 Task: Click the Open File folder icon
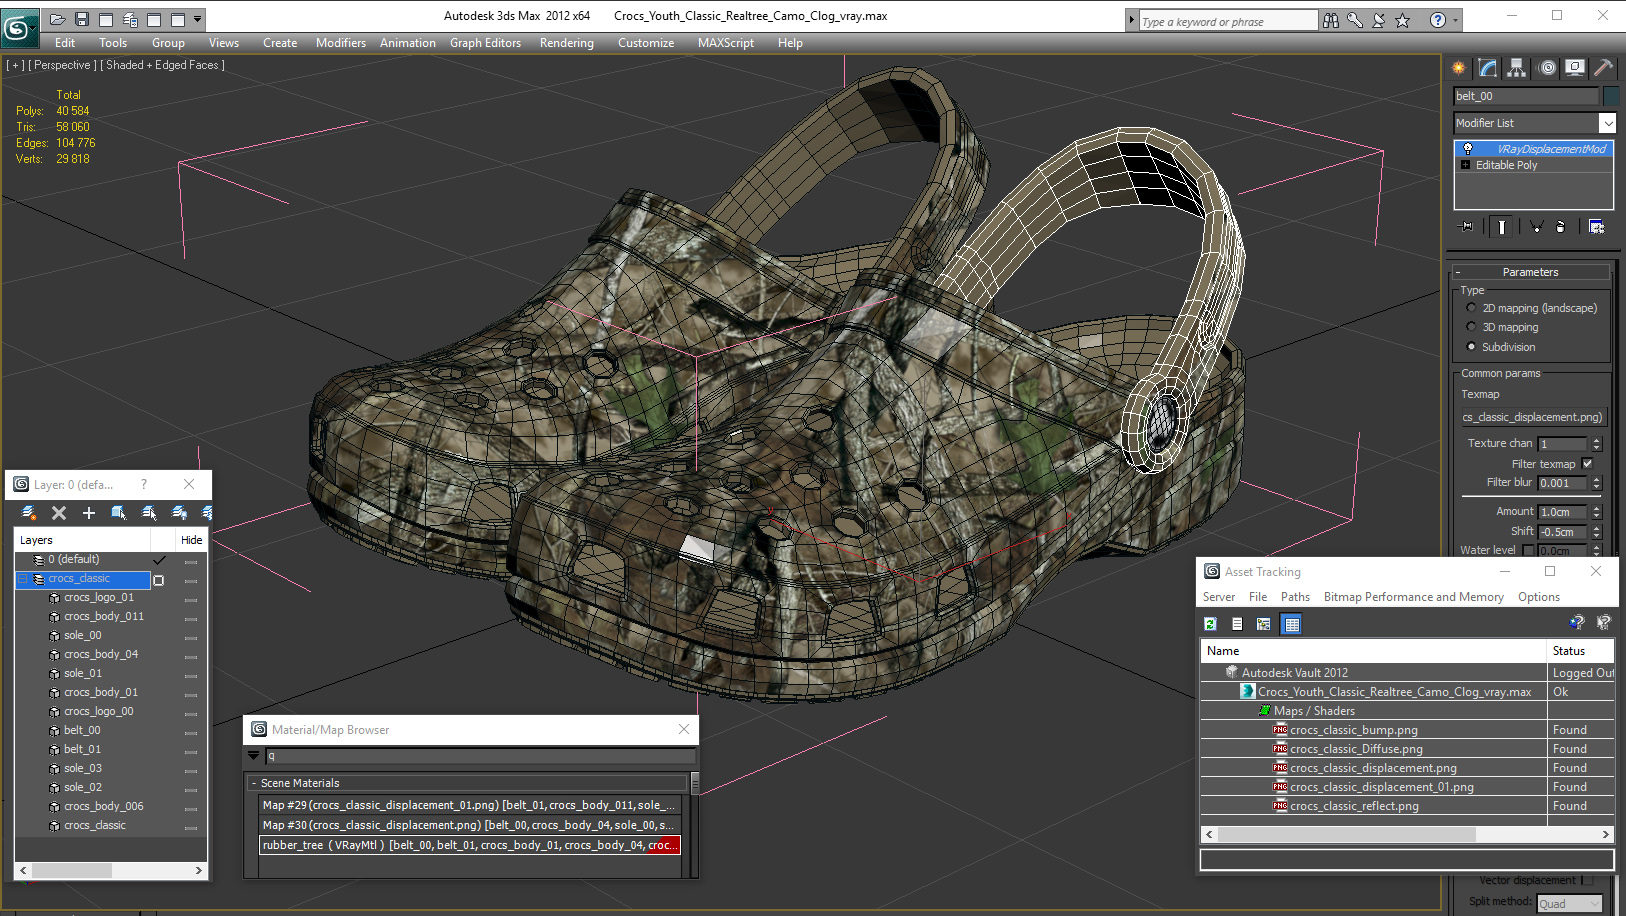[58, 19]
